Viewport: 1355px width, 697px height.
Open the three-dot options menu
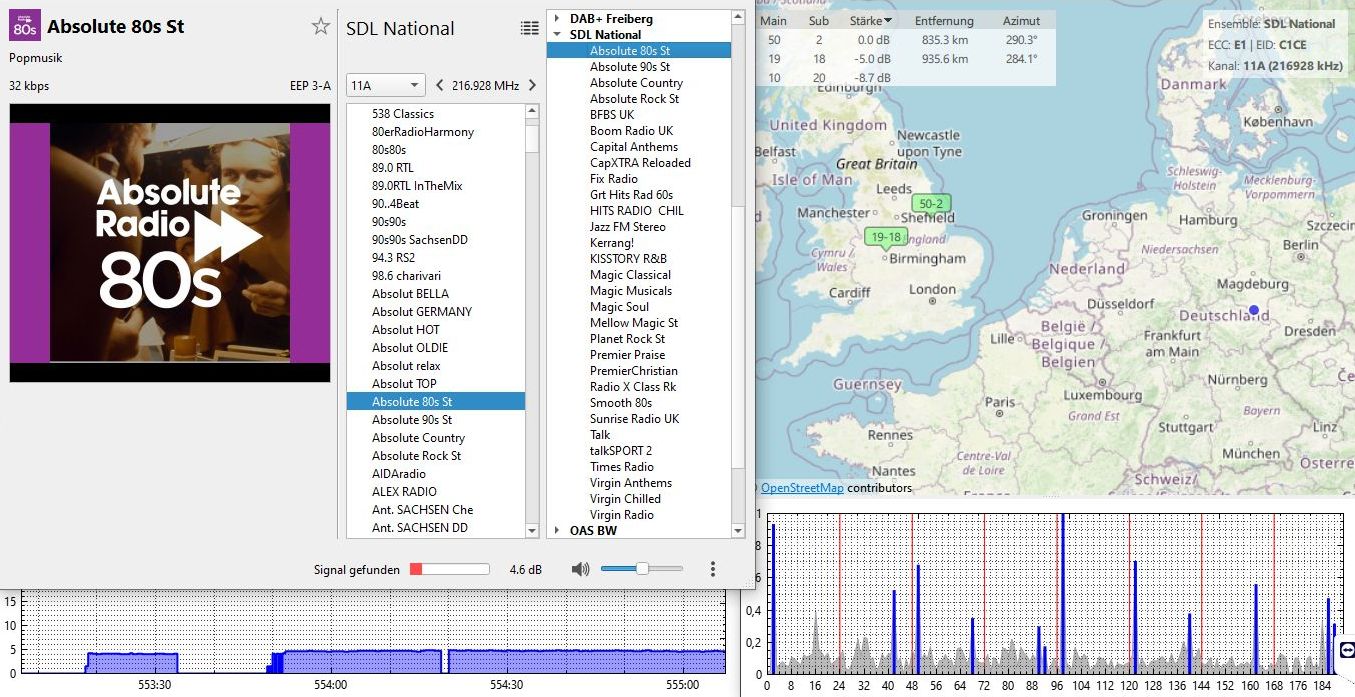point(712,569)
